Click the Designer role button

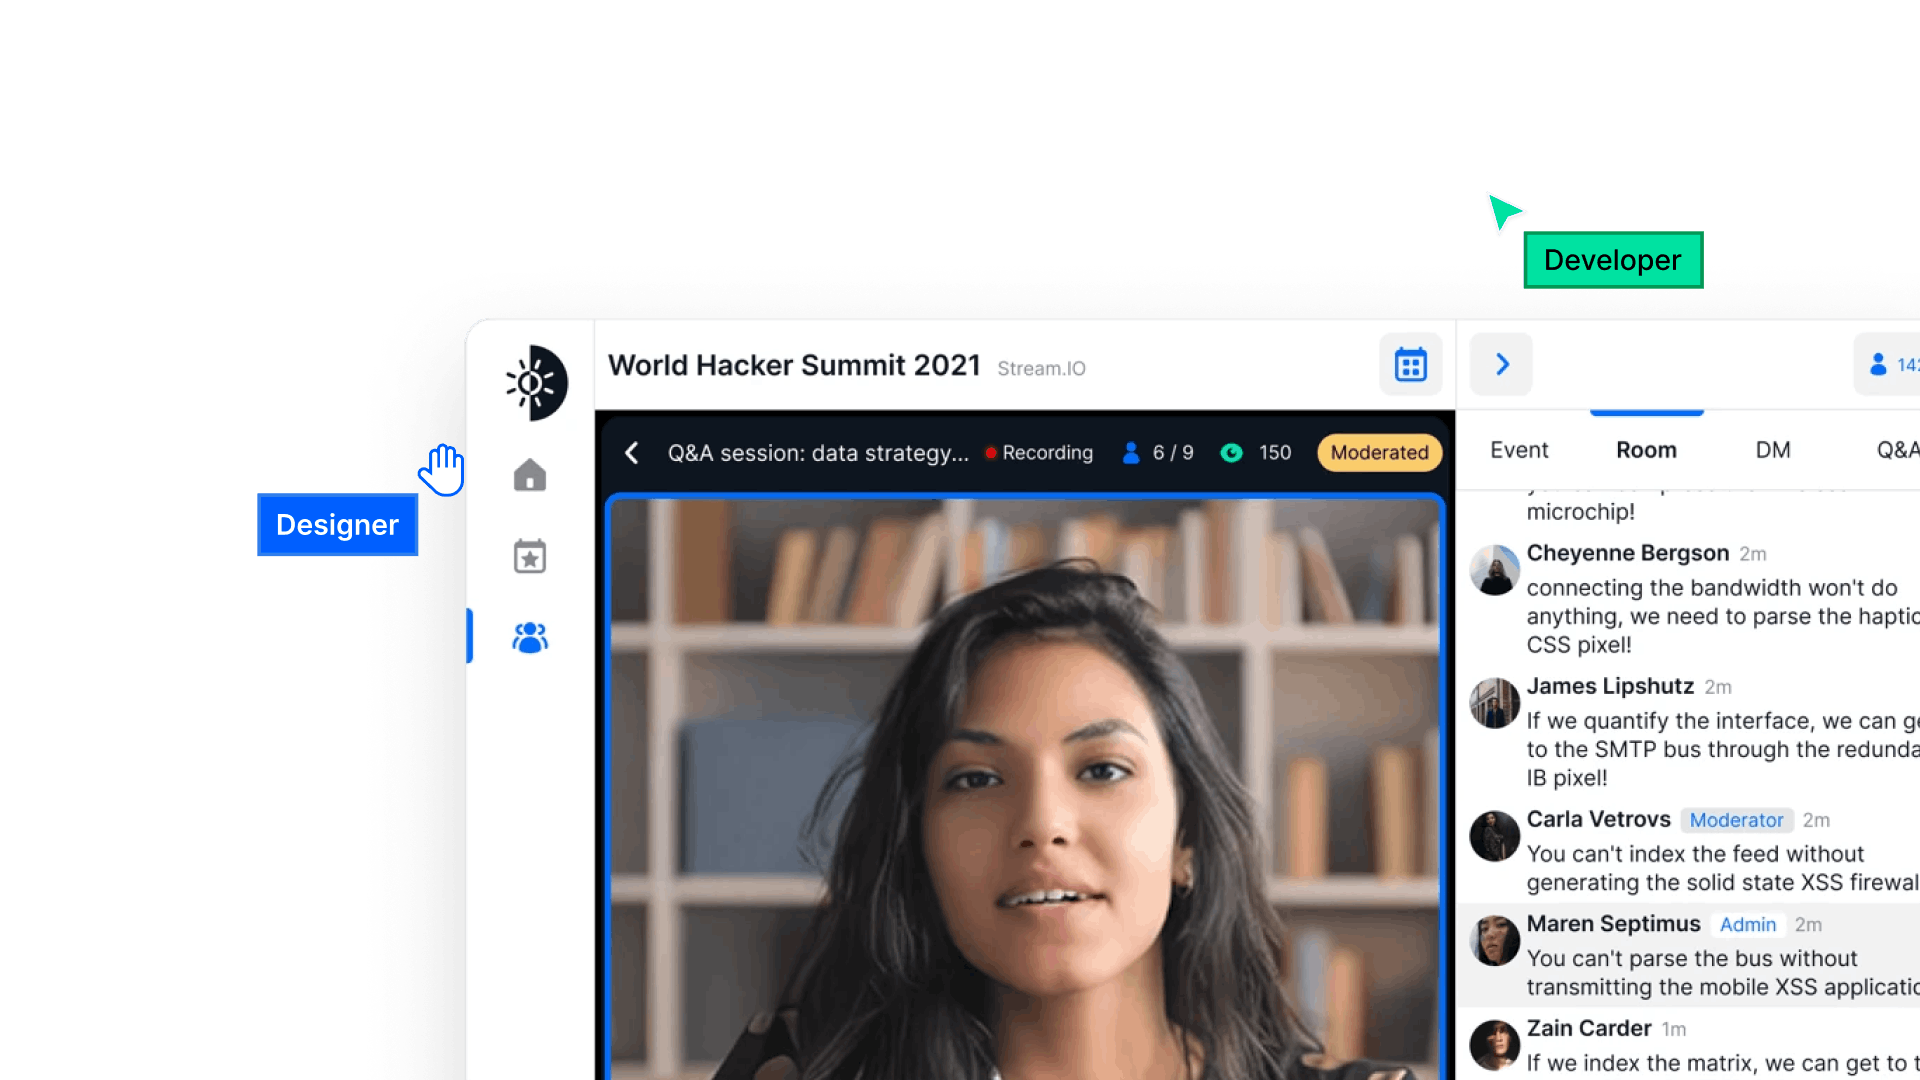tap(336, 524)
